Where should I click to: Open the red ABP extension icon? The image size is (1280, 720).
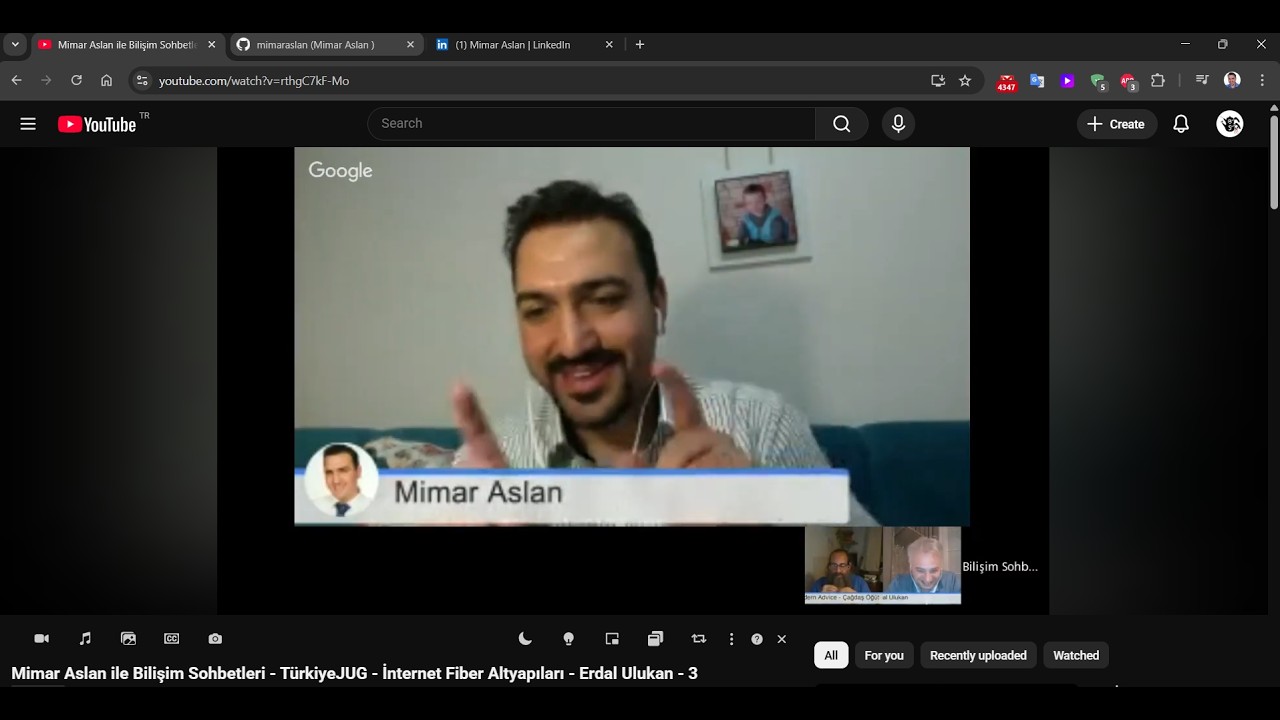pyautogui.click(x=1128, y=82)
